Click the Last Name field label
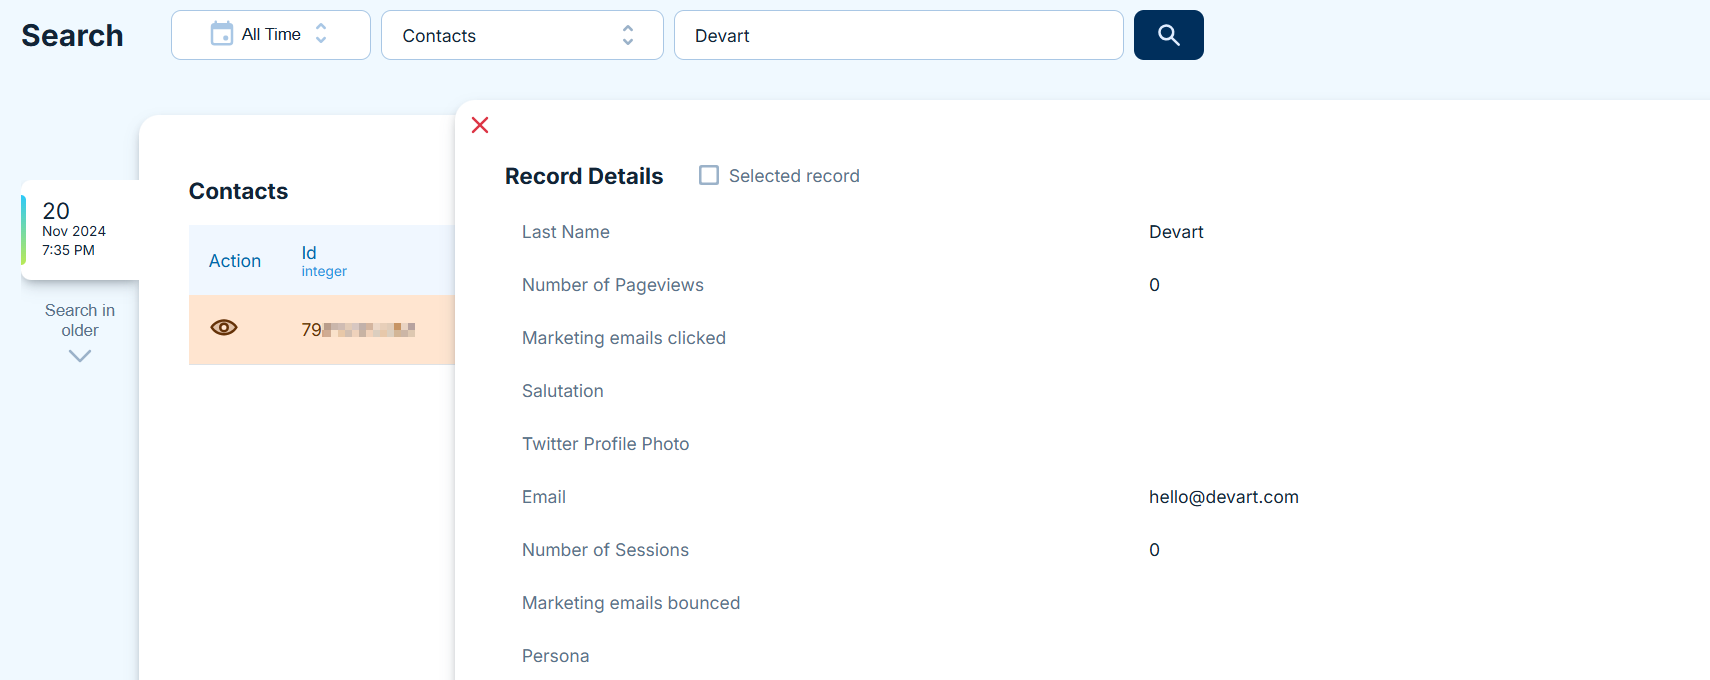 click(566, 232)
